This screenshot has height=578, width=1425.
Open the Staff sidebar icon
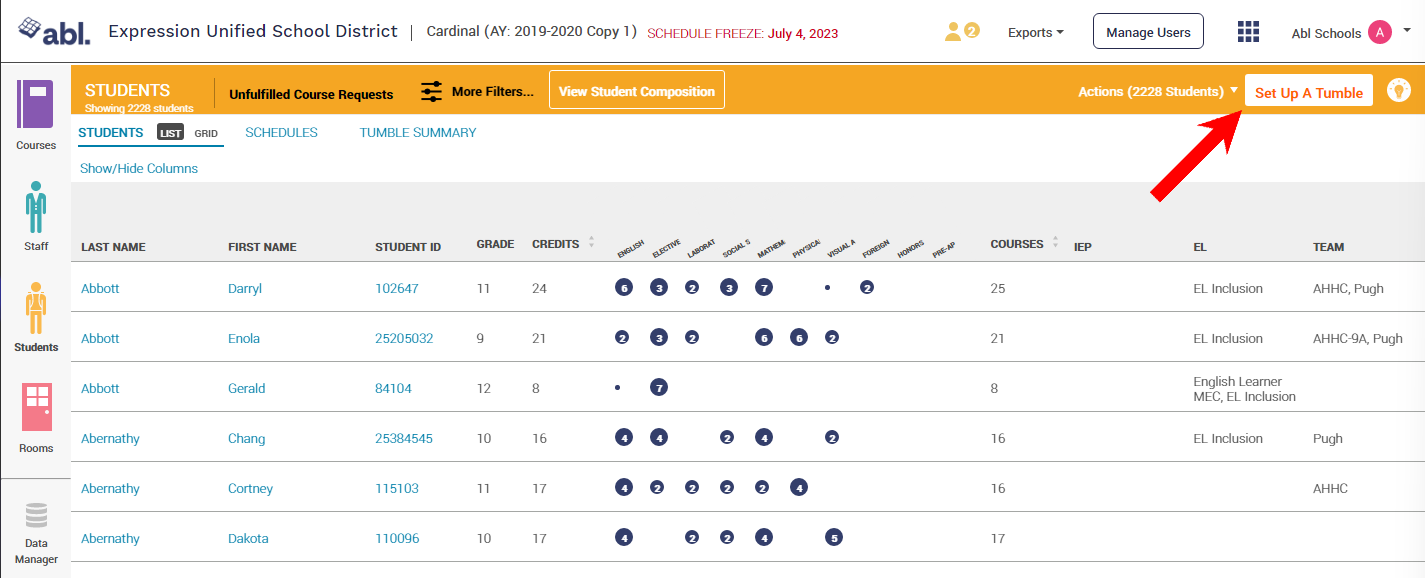click(35, 206)
